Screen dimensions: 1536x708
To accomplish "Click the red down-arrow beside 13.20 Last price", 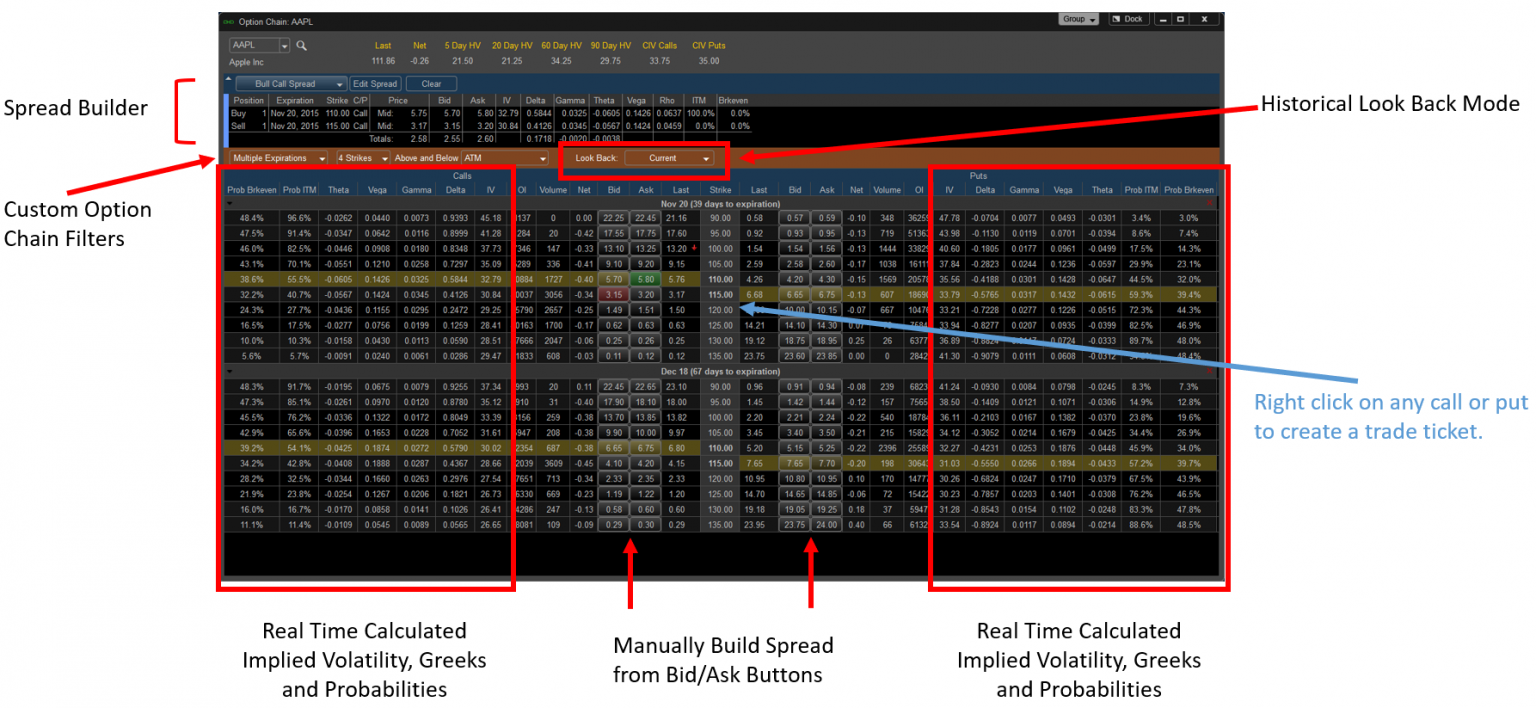I will 694,248.
